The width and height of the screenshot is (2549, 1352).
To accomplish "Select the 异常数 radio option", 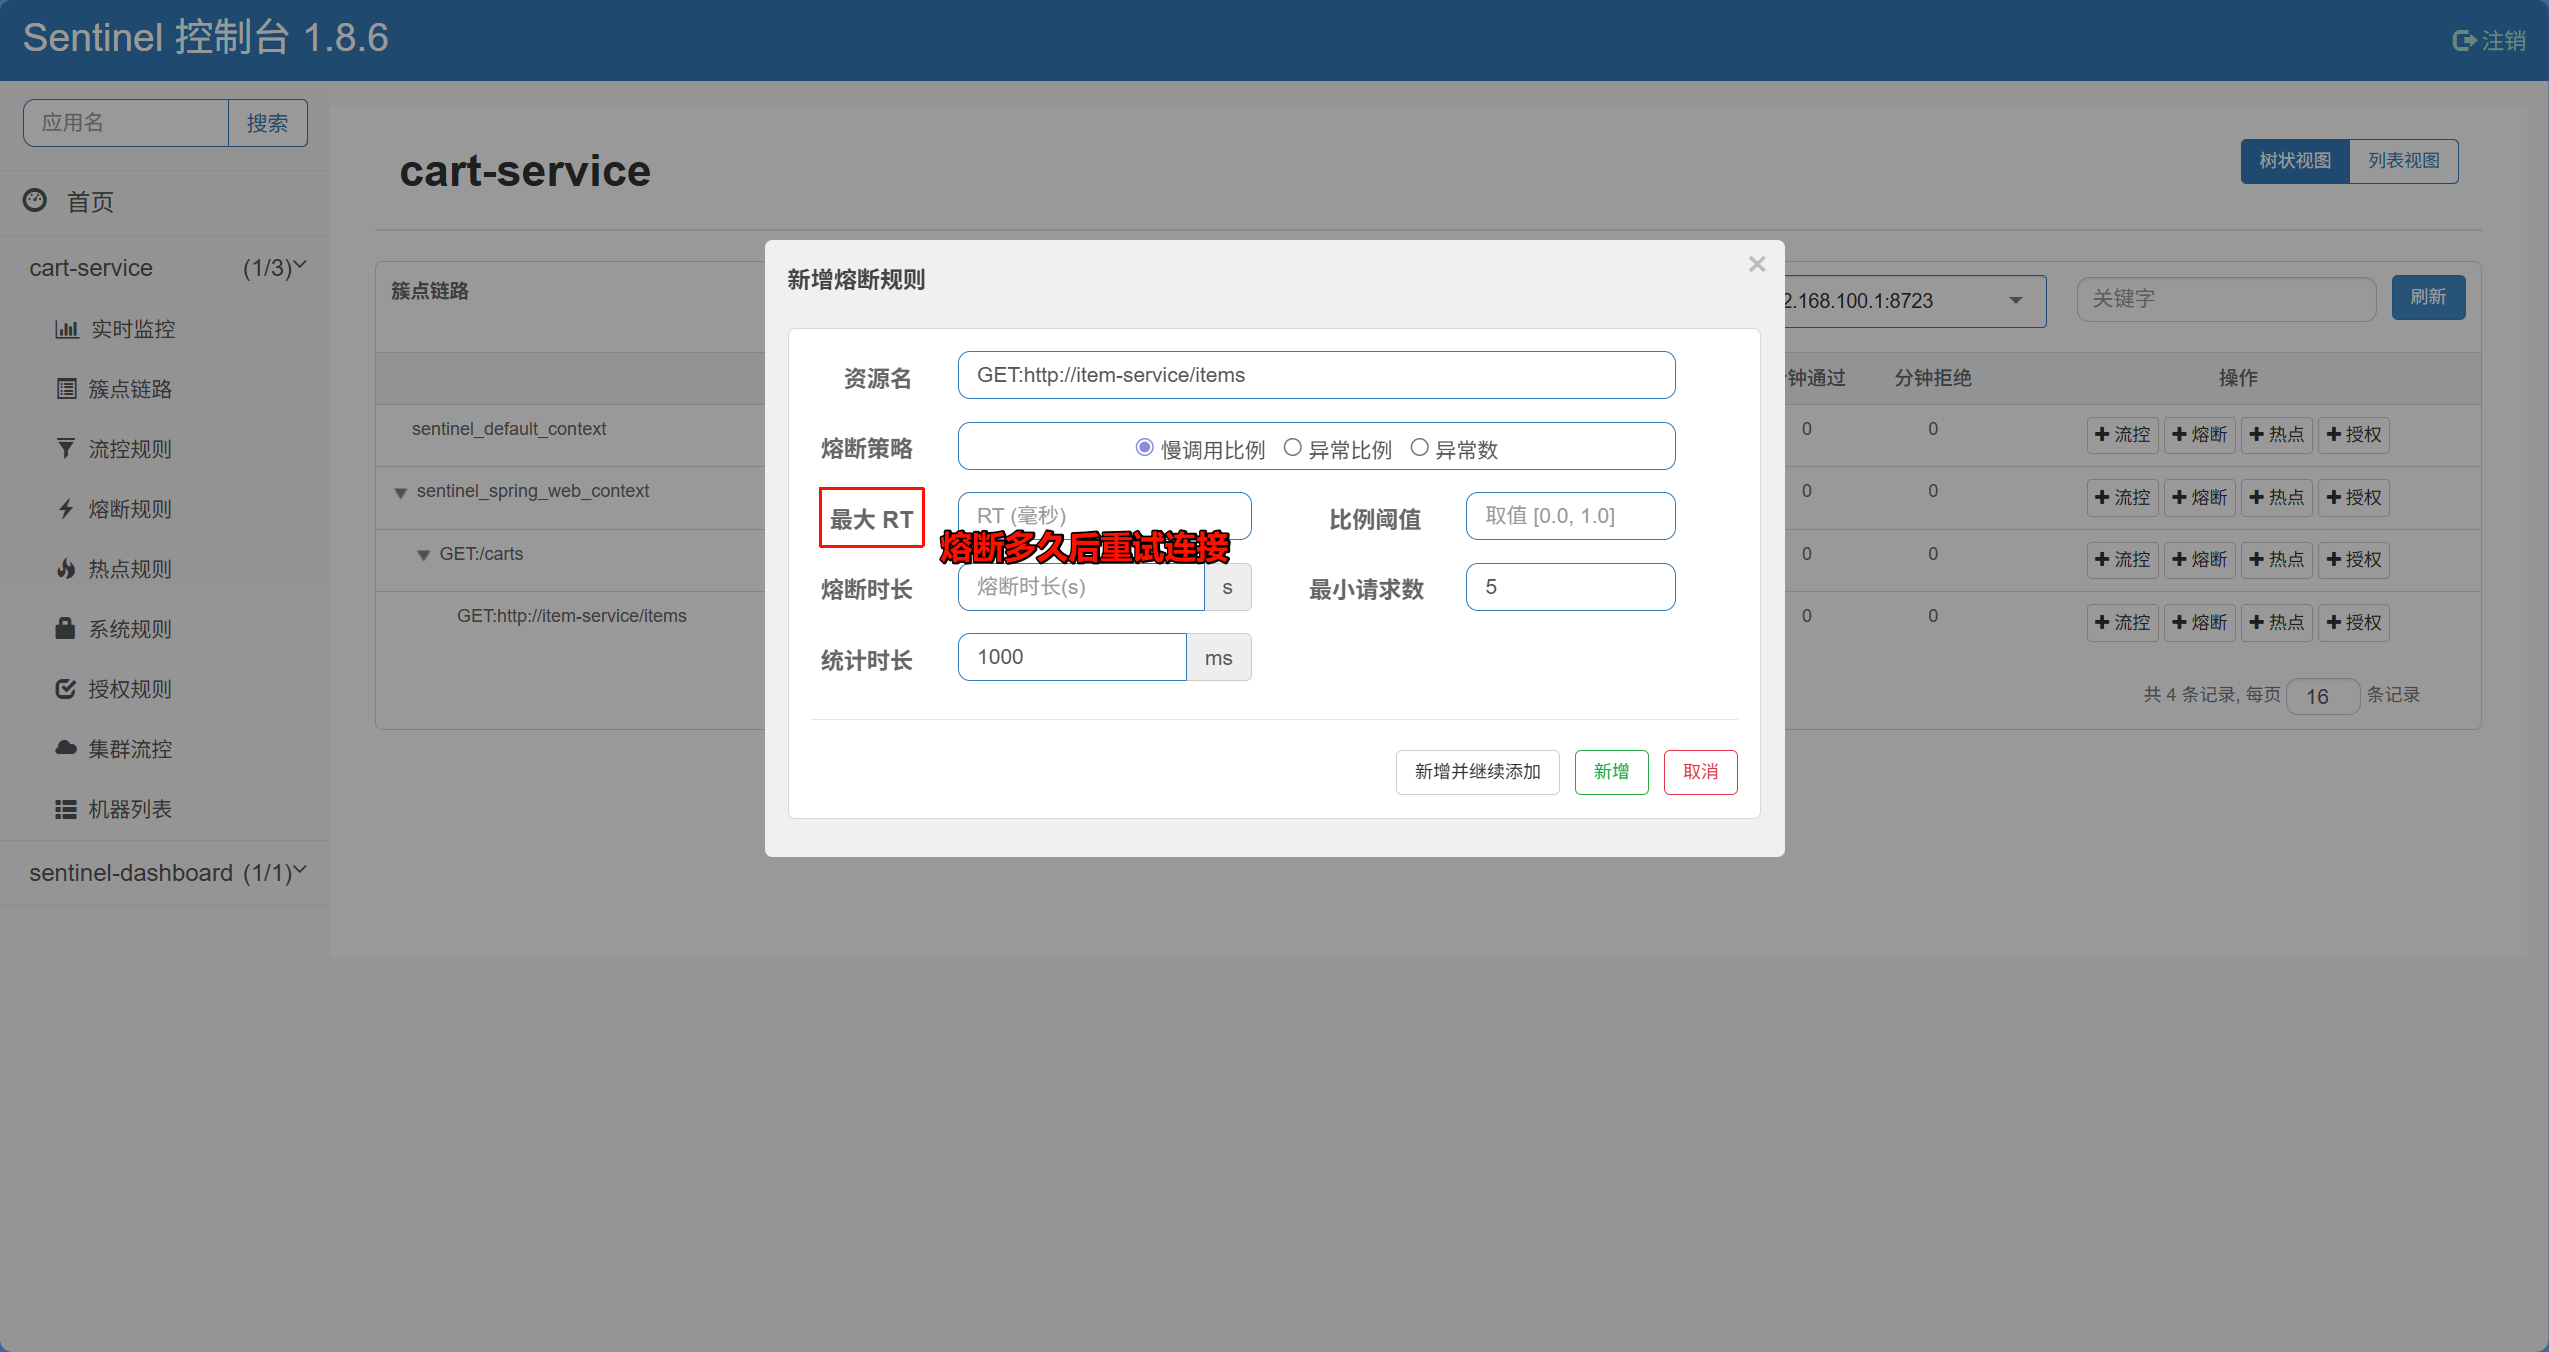I will point(1419,447).
